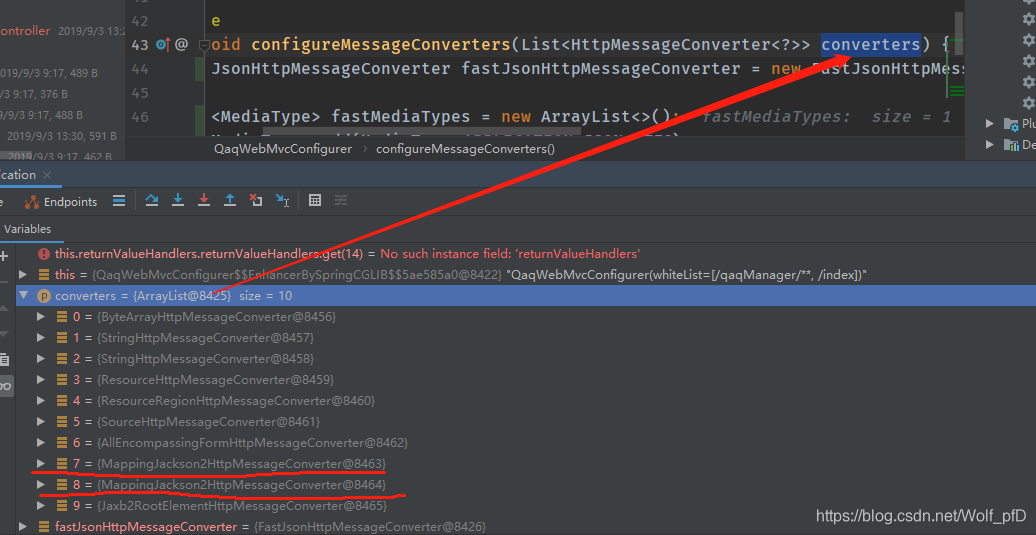
Task: Click line number 46 in gutter
Action: [x=140, y=117]
